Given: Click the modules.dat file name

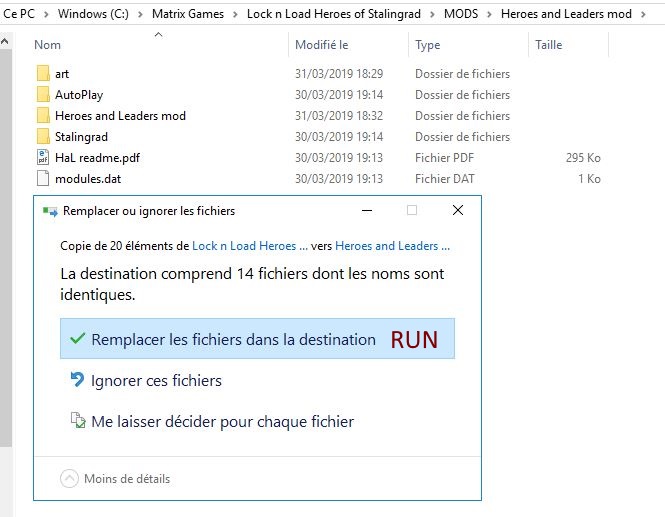Looking at the screenshot, I should click(88, 179).
